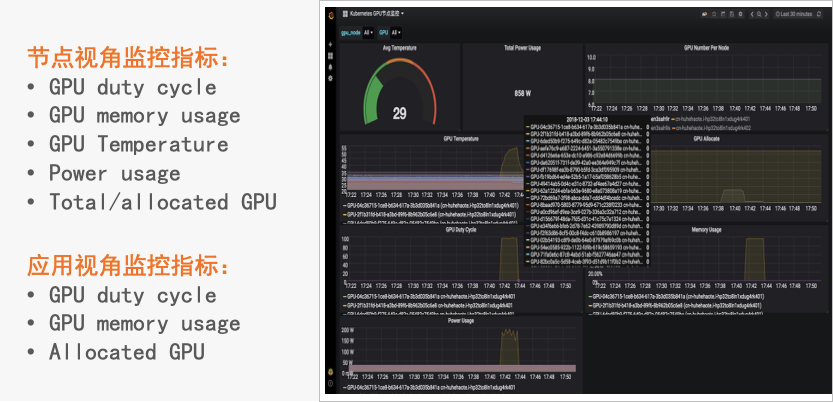Star this dashboard as favorite

pyautogui.click(x=714, y=14)
